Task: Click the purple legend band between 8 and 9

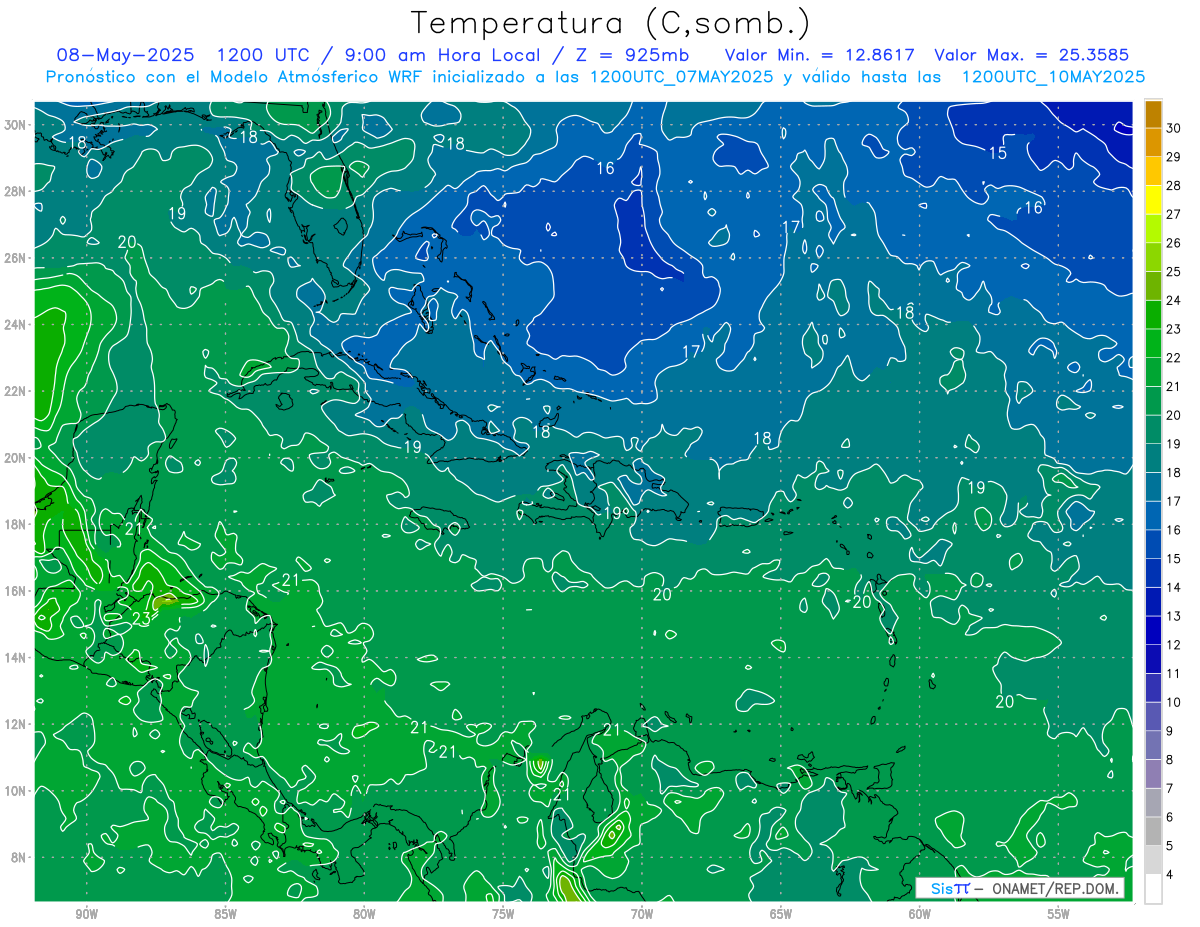Action: coord(1153,745)
